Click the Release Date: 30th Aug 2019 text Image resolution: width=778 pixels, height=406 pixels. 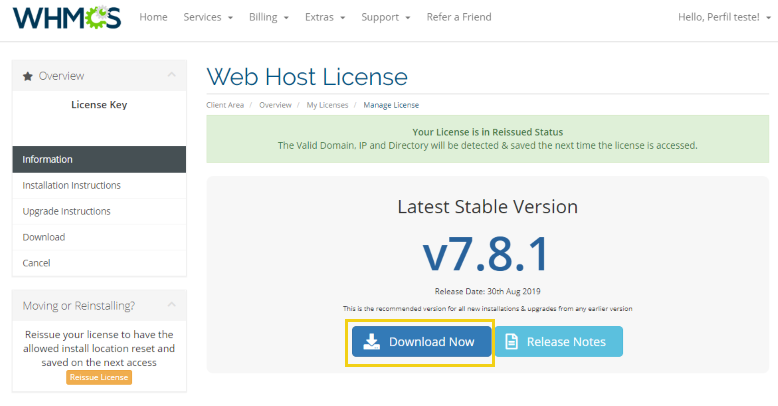[488, 291]
